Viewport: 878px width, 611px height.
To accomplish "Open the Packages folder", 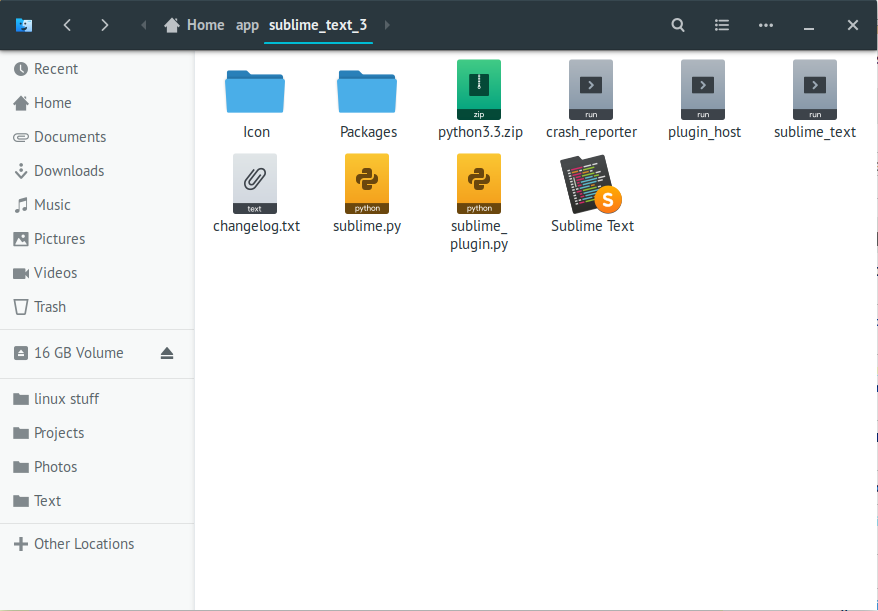I will [x=367, y=89].
